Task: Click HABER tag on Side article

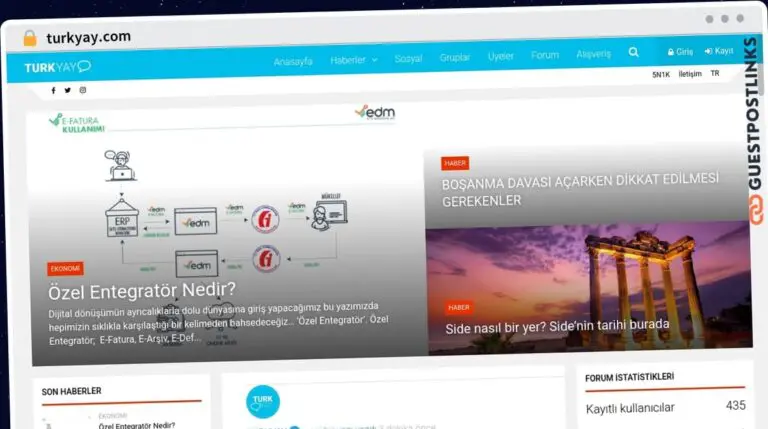Action: click(458, 308)
